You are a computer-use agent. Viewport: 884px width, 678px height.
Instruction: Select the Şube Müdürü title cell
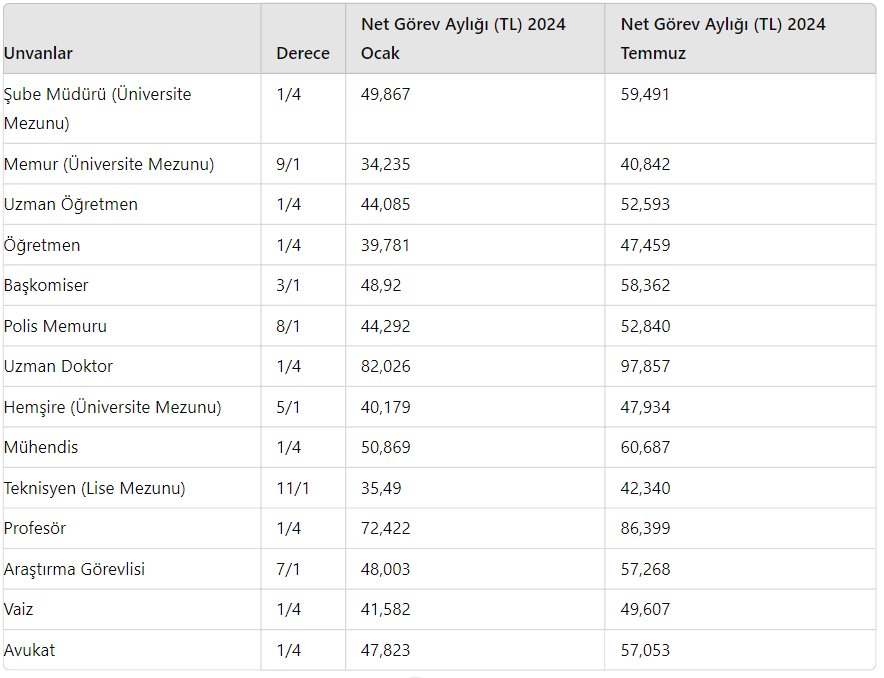97,109
